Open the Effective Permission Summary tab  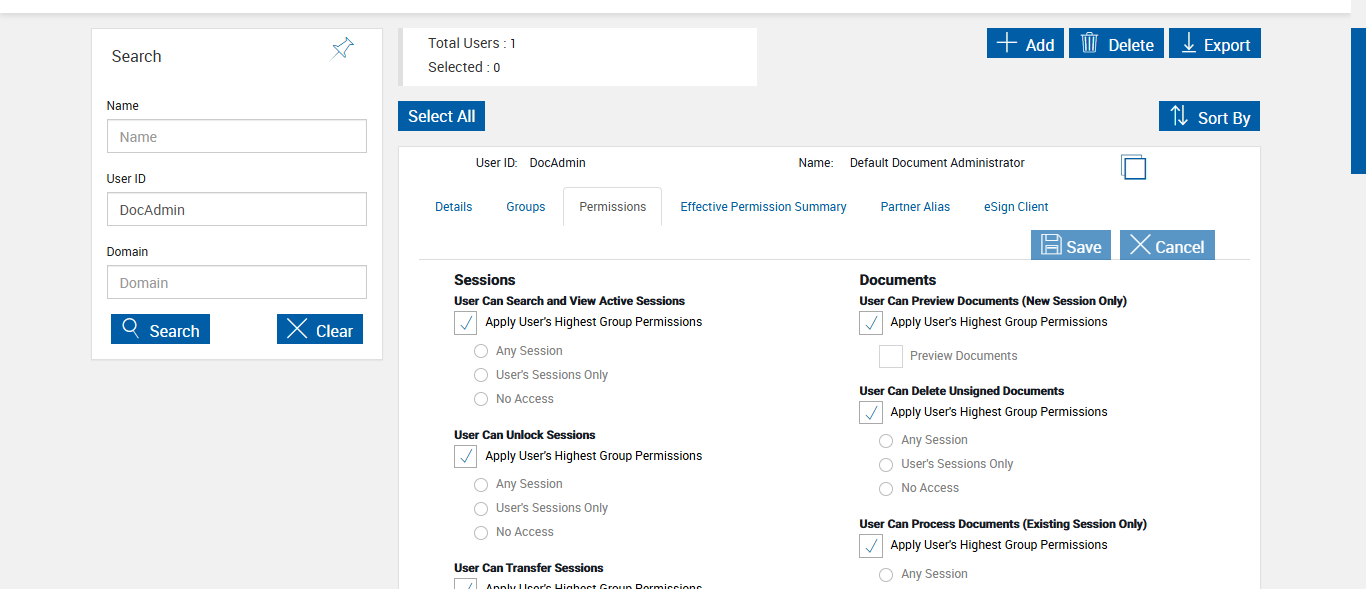(763, 207)
